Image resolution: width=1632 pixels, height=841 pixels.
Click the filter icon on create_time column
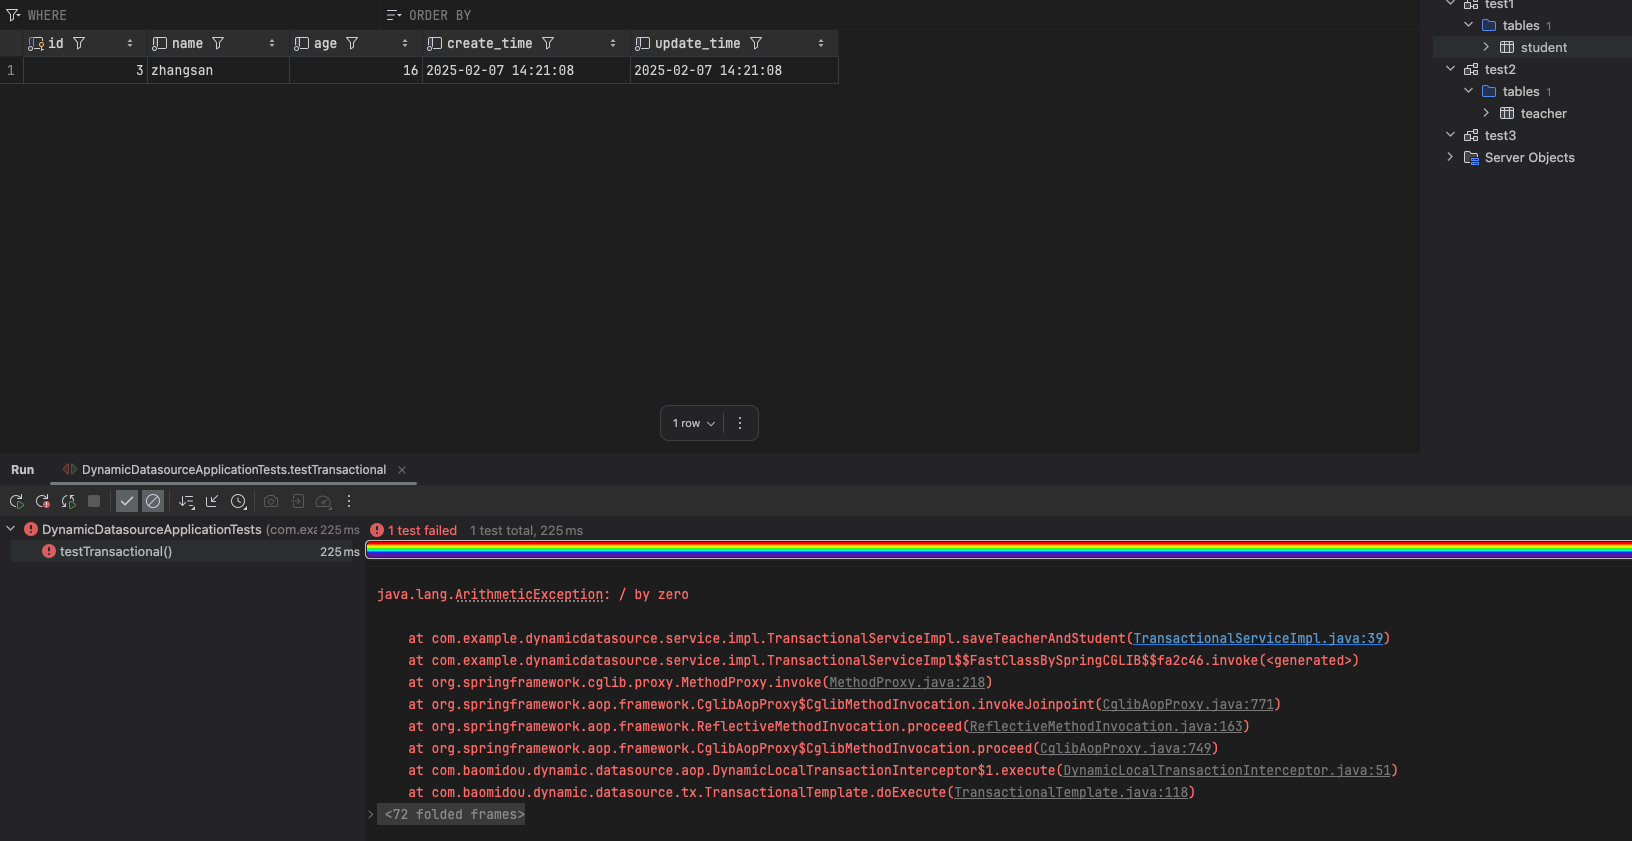[x=548, y=44]
